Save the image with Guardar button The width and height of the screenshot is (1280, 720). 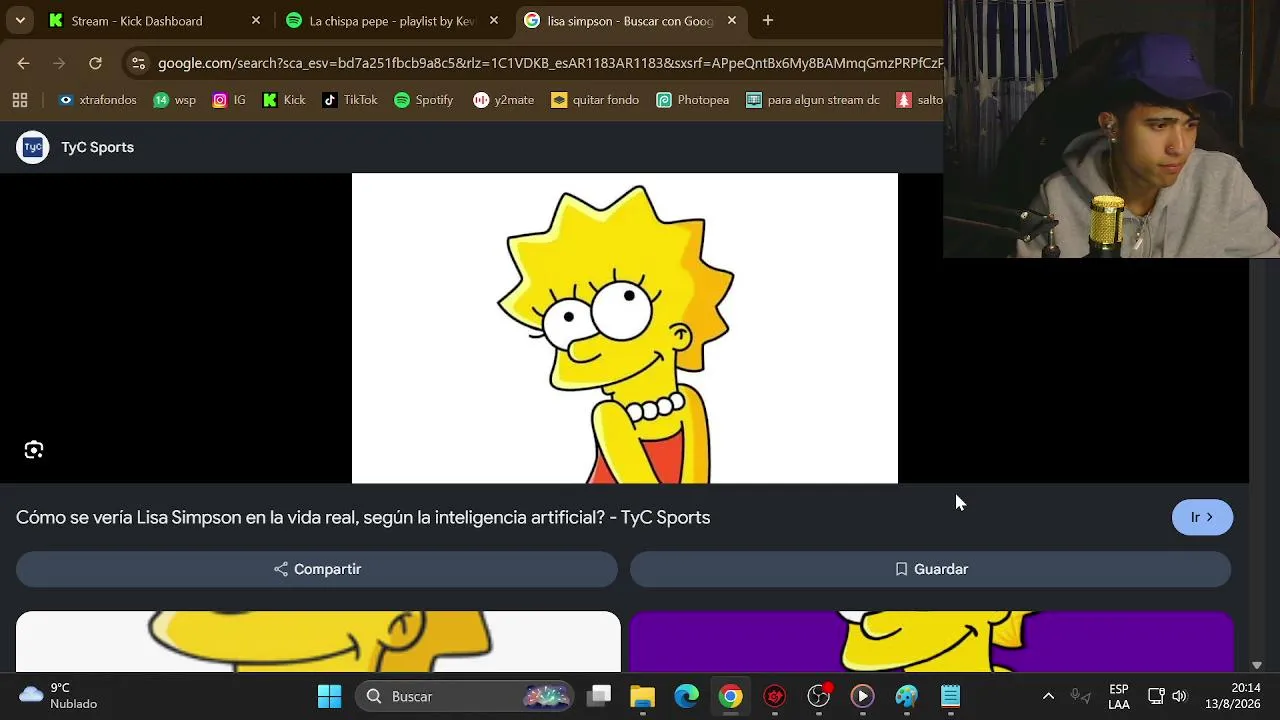(x=930, y=569)
